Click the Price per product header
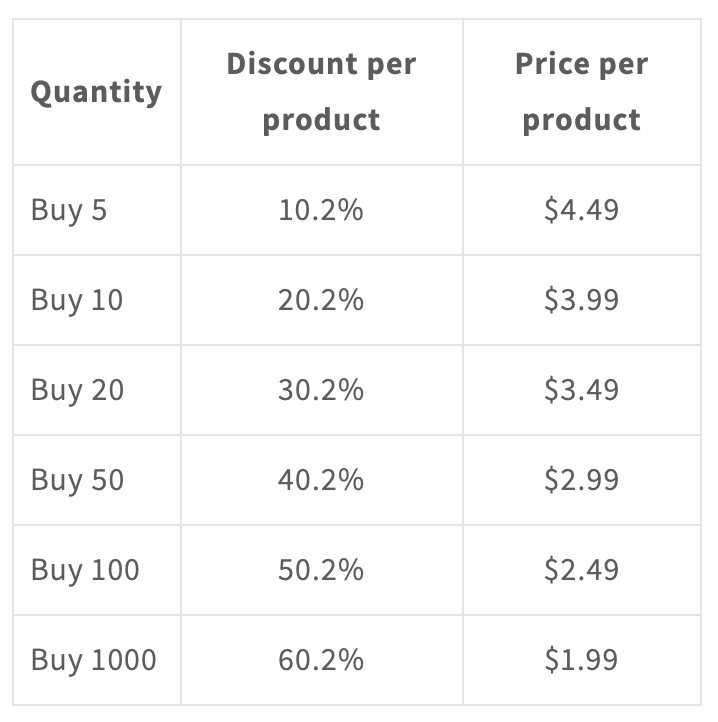The image size is (718, 722). tap(582, 92)
